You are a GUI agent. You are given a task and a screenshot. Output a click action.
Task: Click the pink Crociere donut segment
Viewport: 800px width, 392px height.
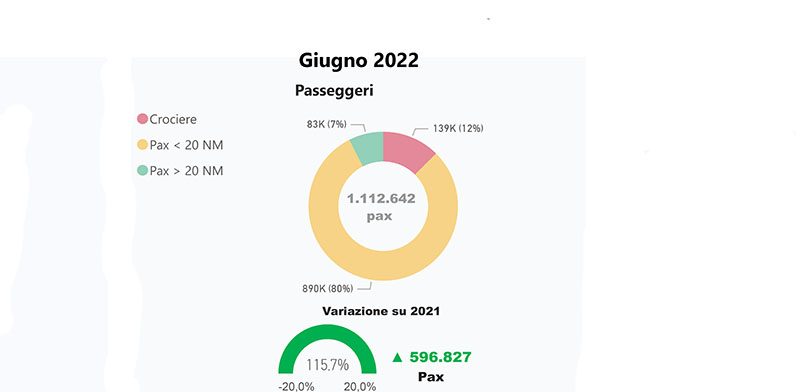click(x=407, y=150)
